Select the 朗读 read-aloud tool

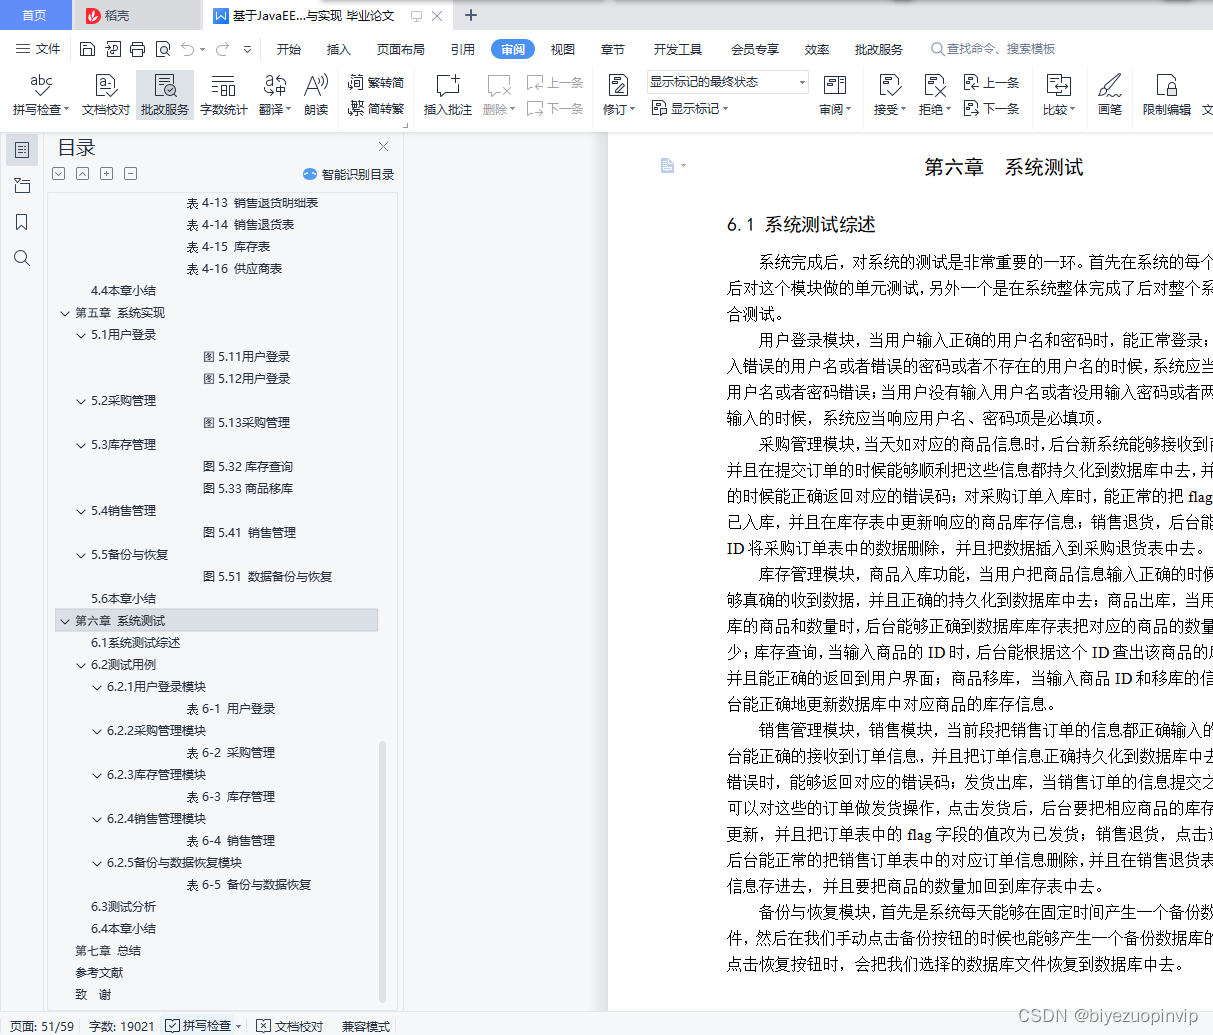314,95
